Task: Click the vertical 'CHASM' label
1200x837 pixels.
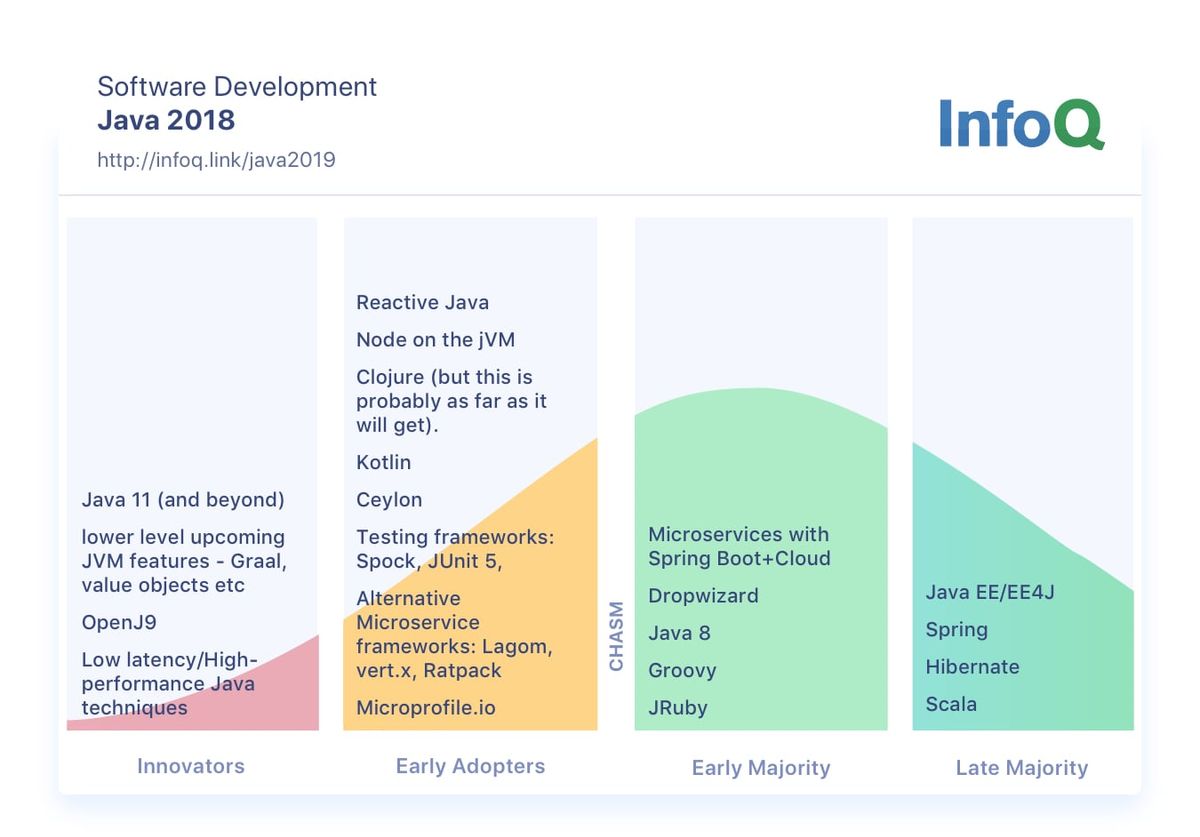Action: [616, 636]
